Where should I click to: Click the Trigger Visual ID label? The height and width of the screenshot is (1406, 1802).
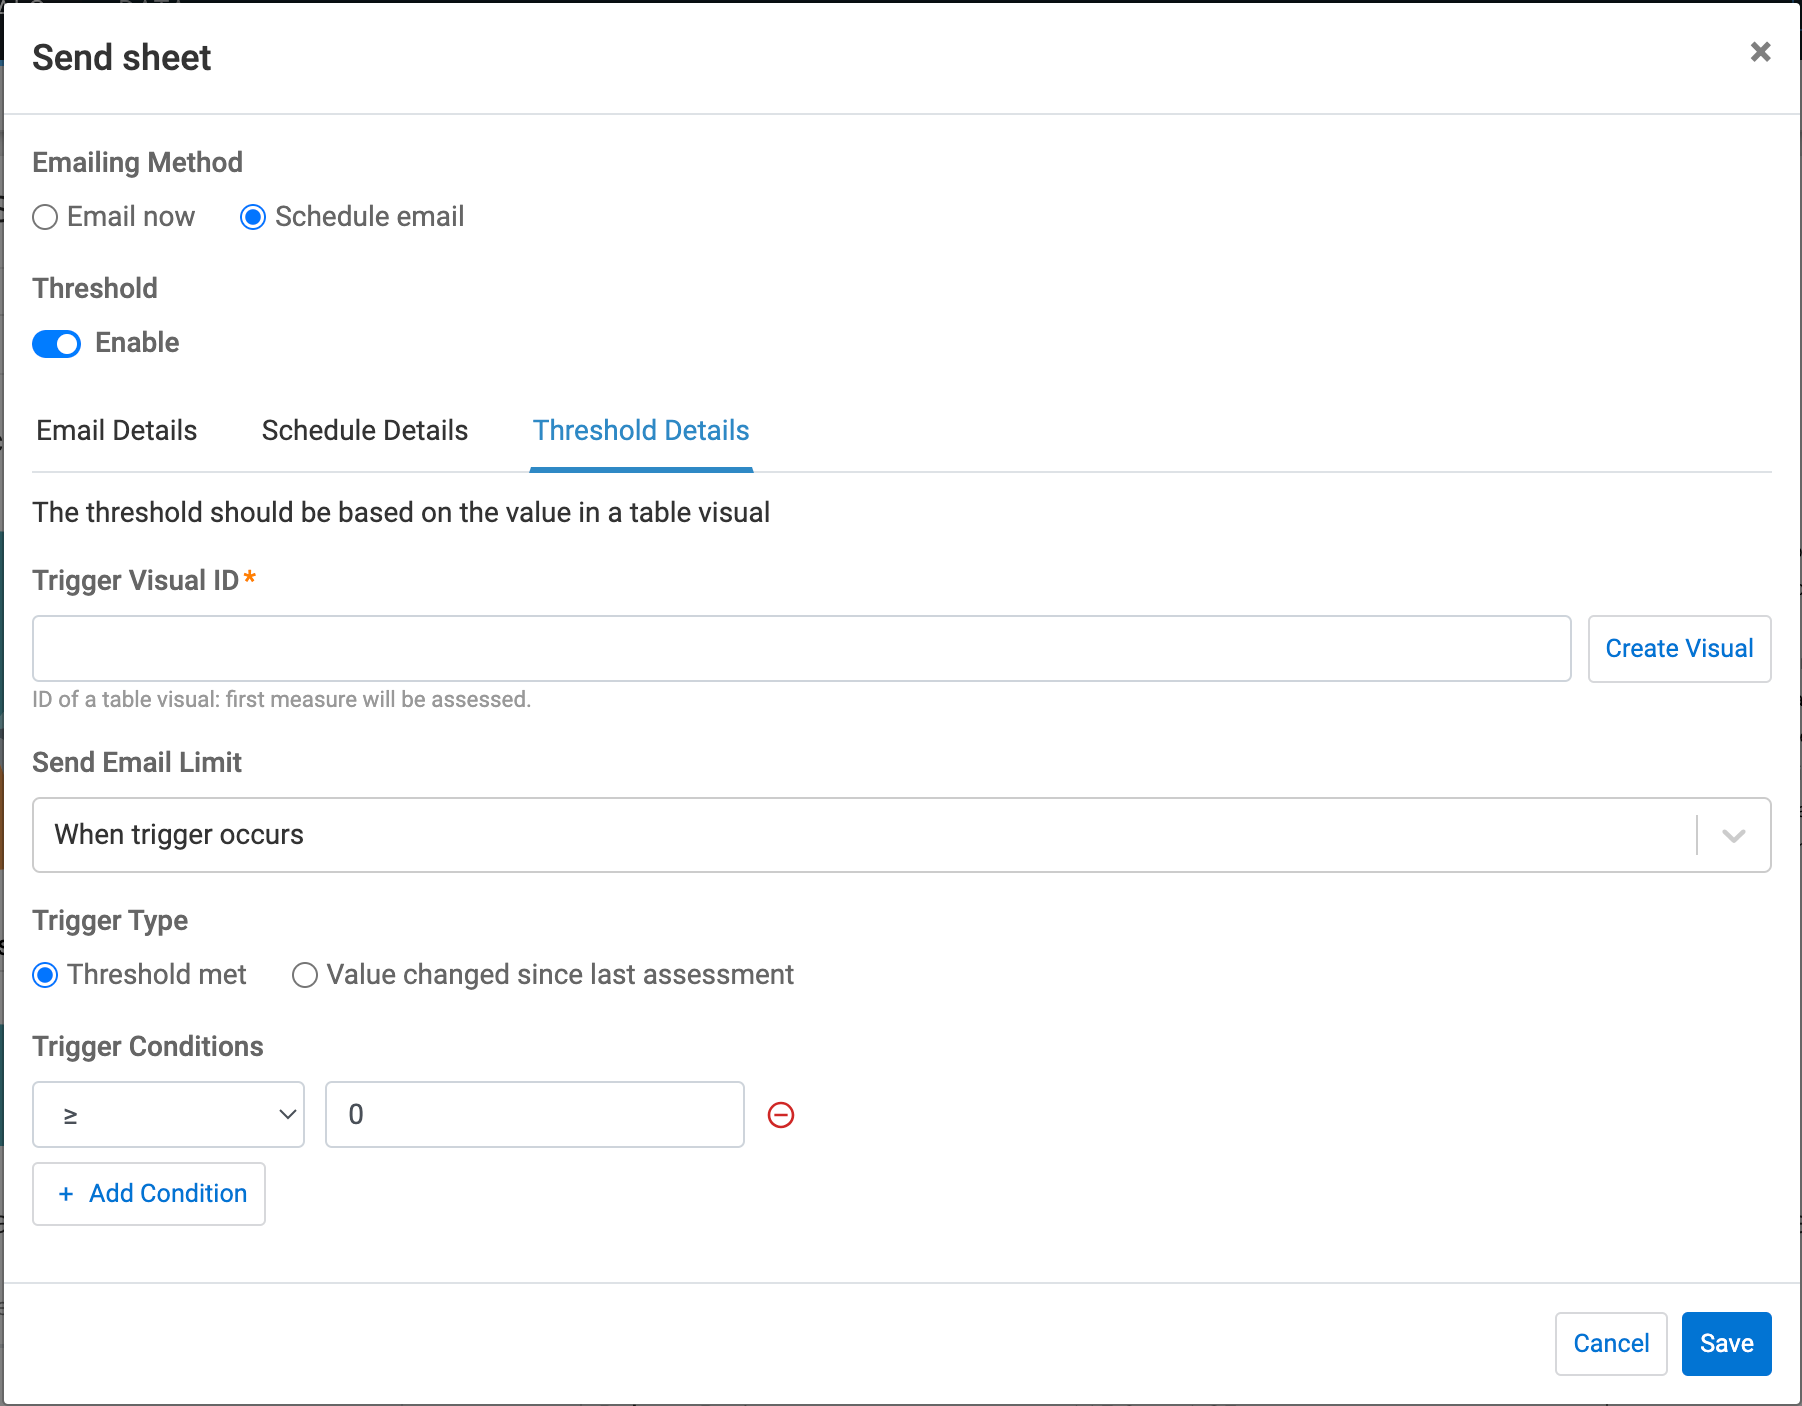[x=136, y=580]
